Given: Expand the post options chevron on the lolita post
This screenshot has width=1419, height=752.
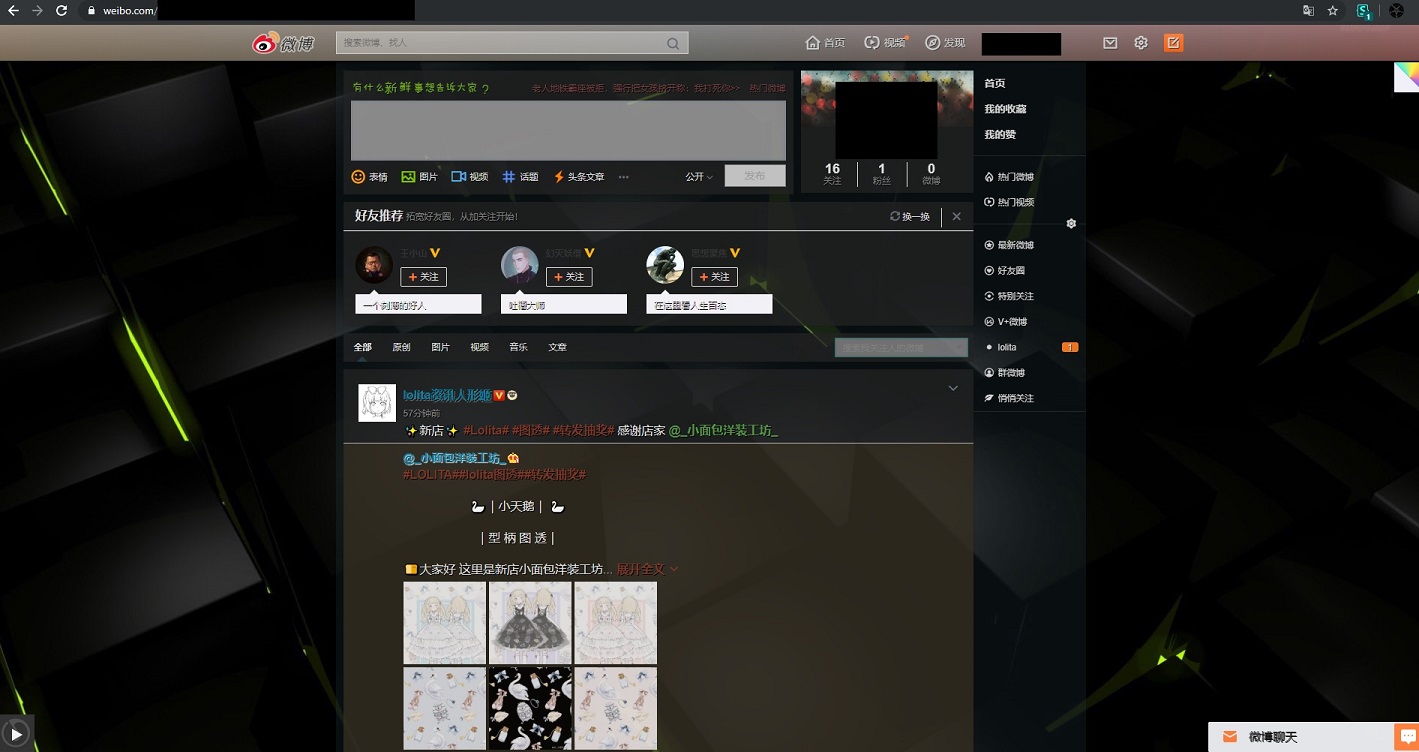Looking at the screenshot, I should tap(953, 388).
